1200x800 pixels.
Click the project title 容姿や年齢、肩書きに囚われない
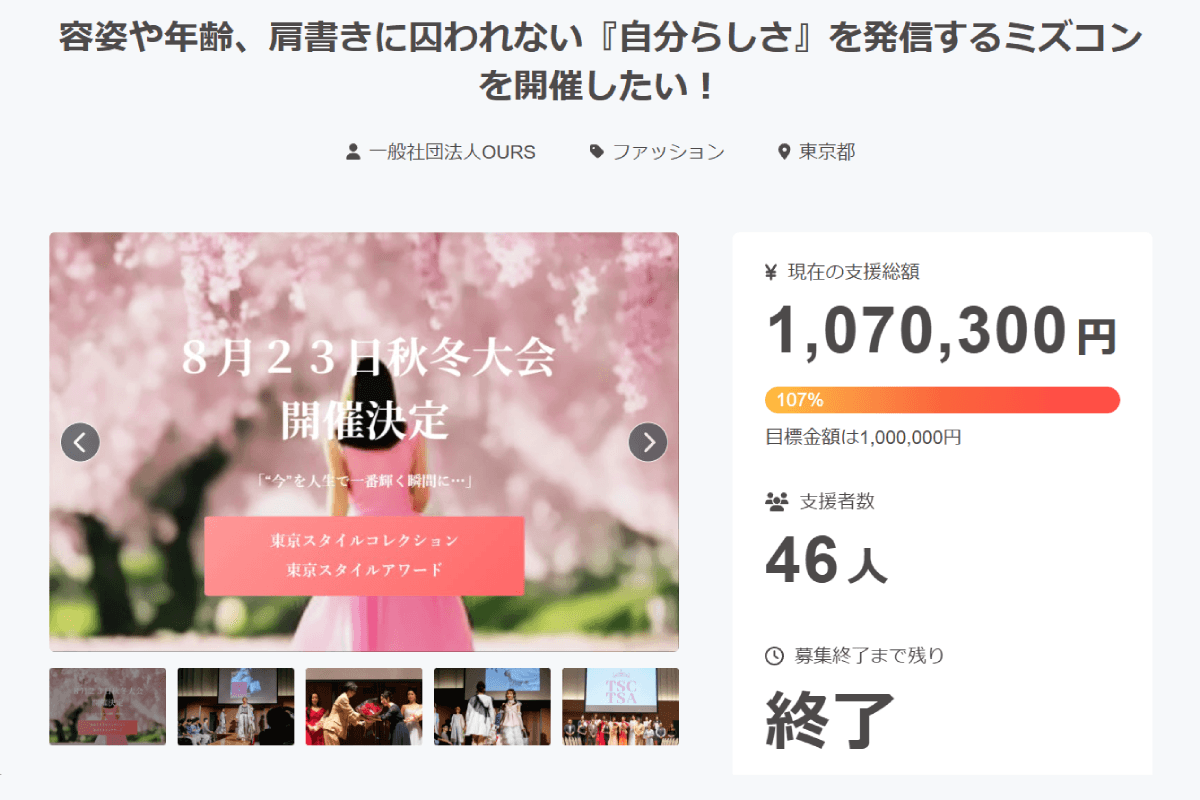tap(600, 62)
